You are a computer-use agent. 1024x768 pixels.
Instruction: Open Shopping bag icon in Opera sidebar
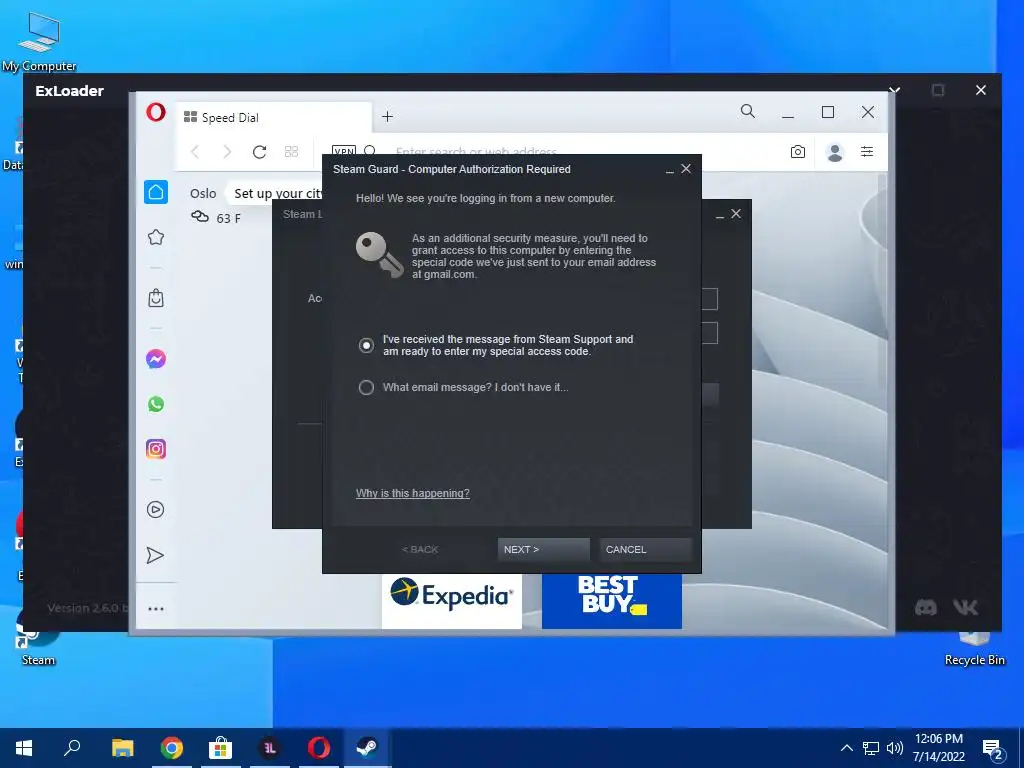[155, 298]
